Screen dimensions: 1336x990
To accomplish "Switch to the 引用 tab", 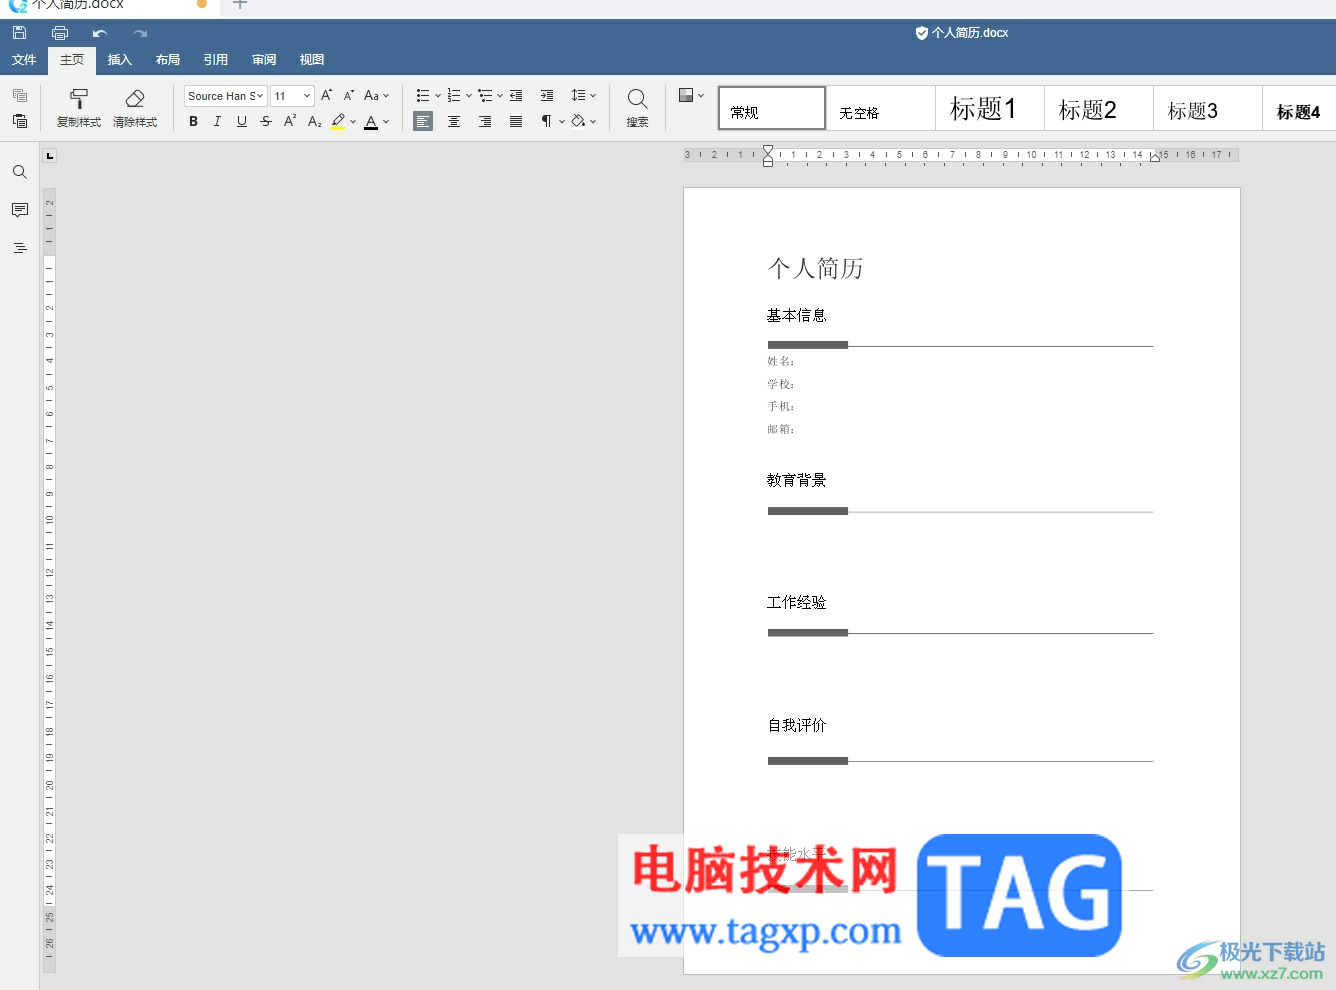I will 216,60.
